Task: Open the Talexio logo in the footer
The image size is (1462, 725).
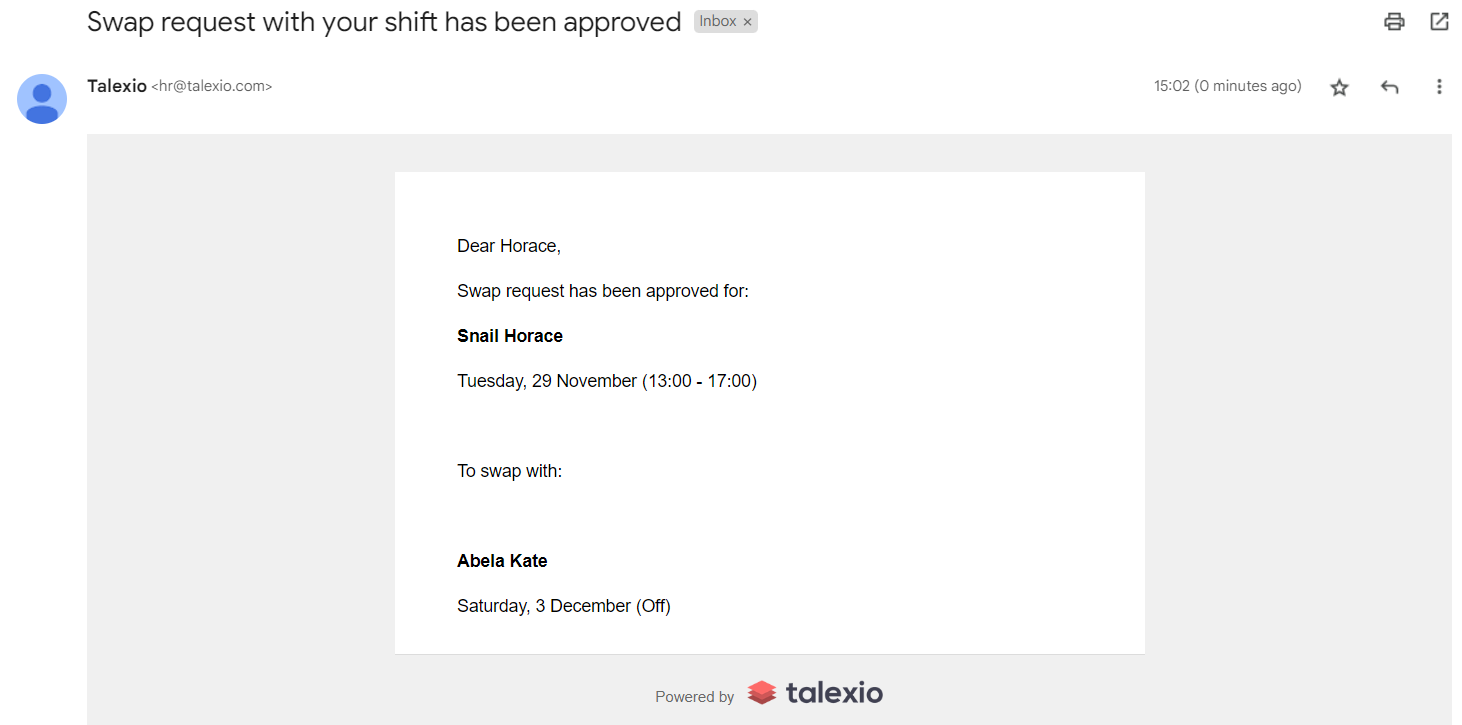Action: pos(815,692)
